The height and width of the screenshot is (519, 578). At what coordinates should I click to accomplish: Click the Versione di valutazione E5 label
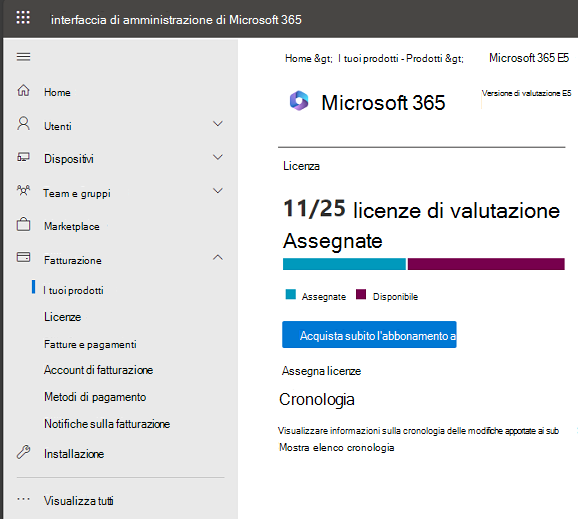(526, 93)
